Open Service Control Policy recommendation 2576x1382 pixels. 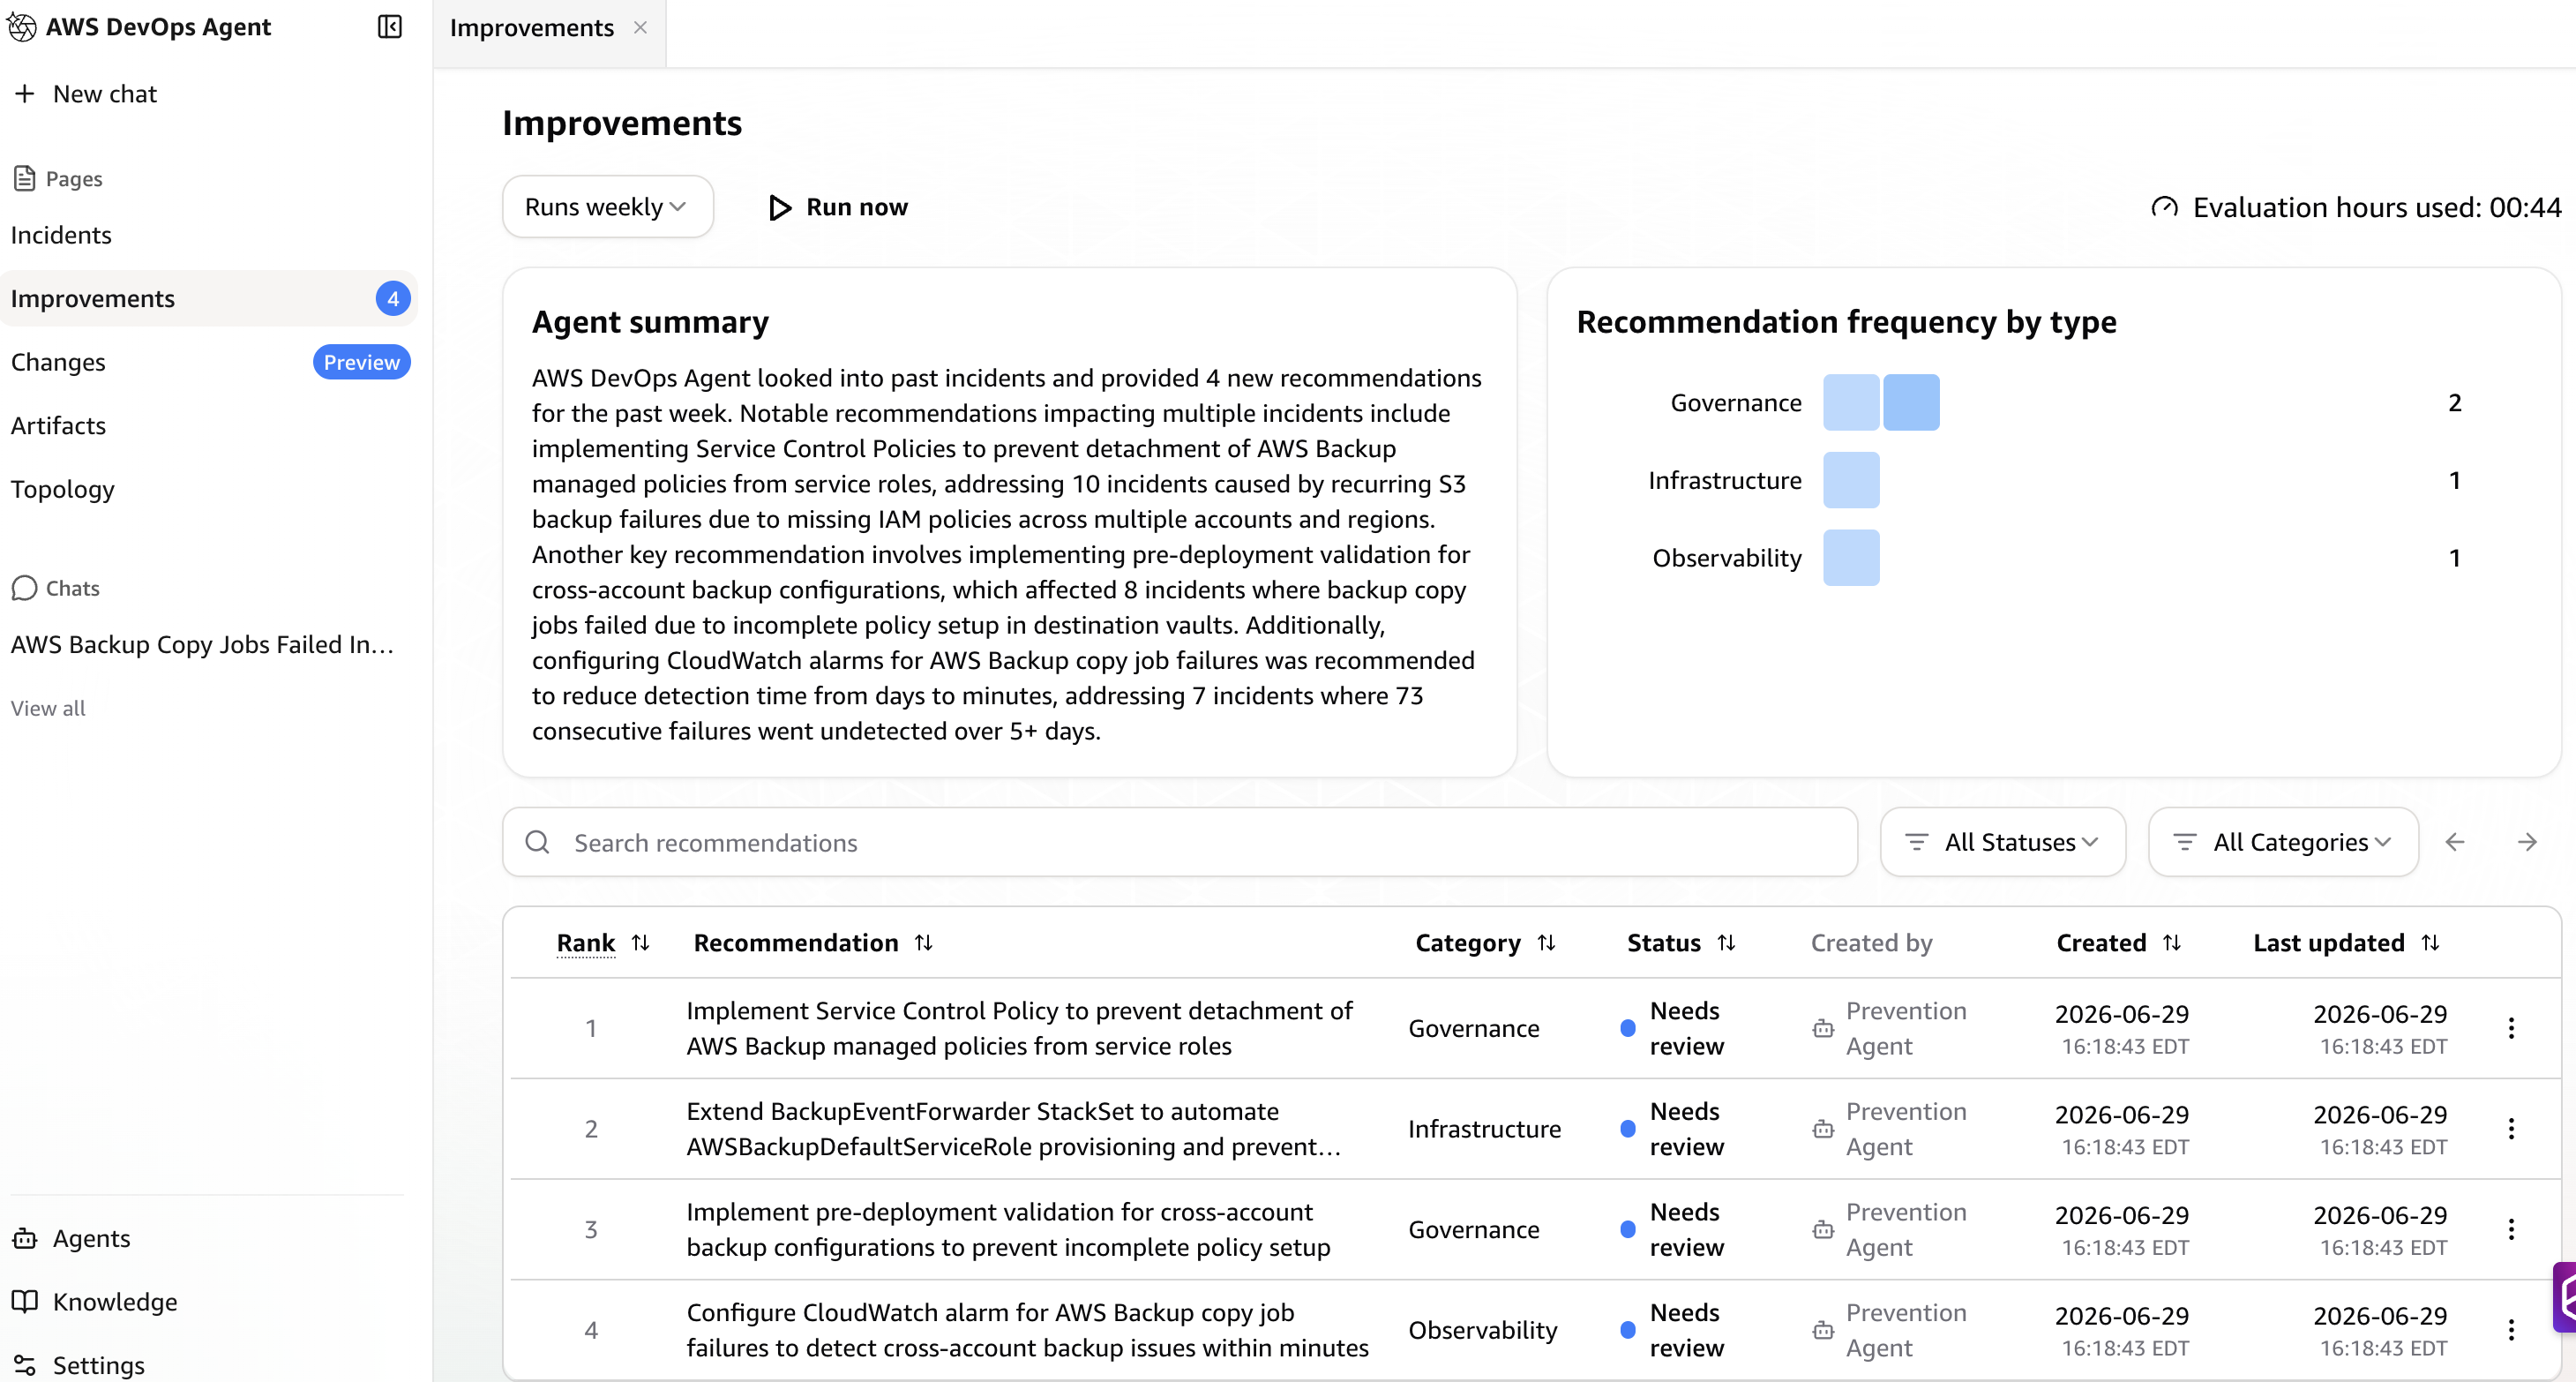pos(1019,1028)
